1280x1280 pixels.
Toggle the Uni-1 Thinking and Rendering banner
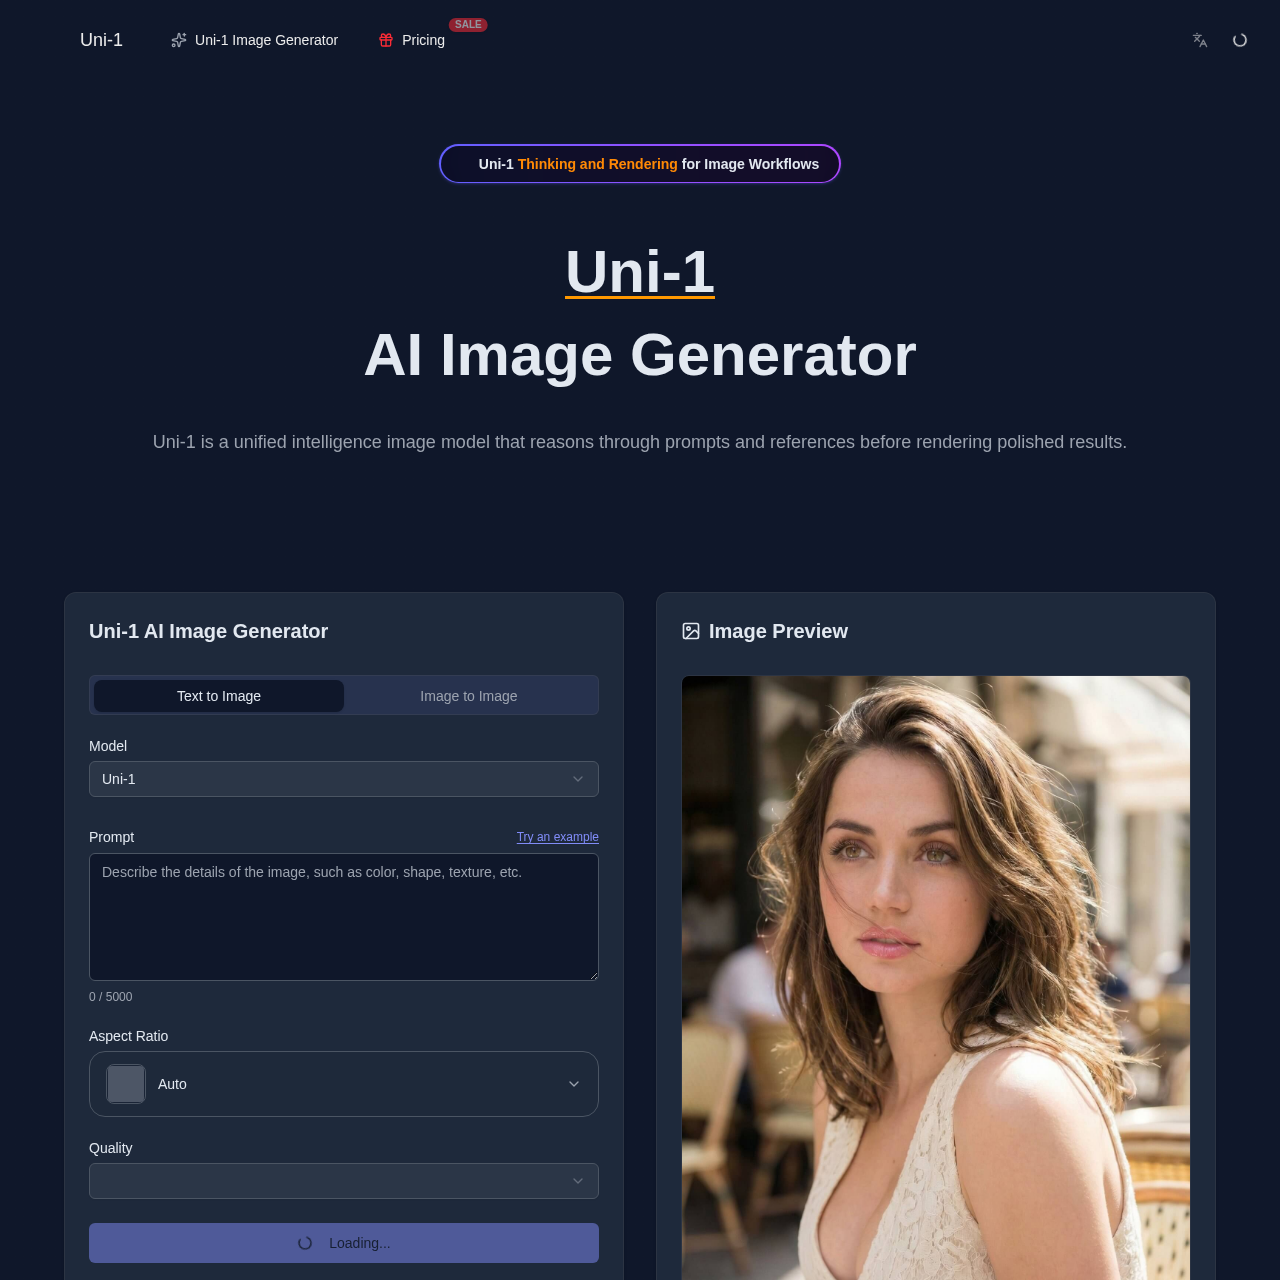click(x=639, y=164)
